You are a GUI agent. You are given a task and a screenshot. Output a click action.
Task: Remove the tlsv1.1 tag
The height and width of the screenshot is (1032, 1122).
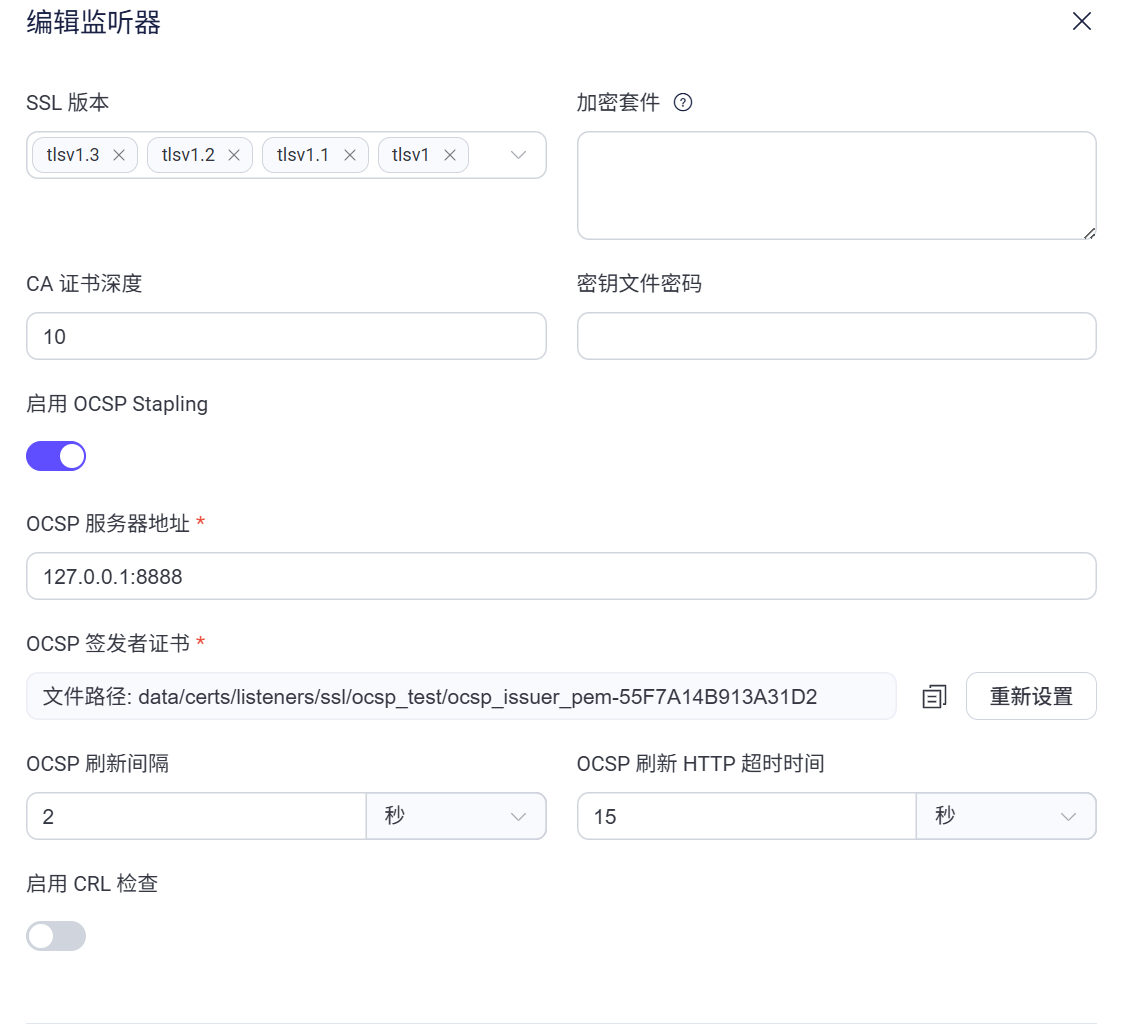point(350,155)
